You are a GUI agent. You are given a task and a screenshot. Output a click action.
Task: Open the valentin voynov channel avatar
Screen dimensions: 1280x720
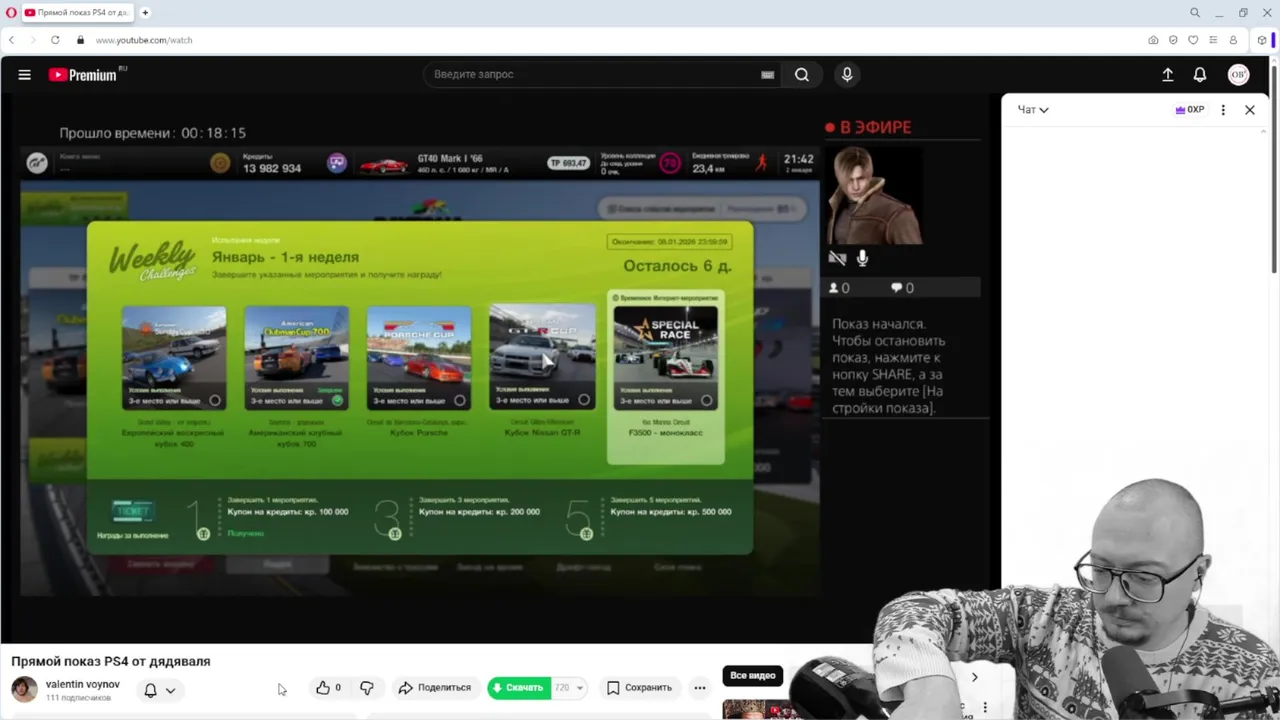coord(24,689)
